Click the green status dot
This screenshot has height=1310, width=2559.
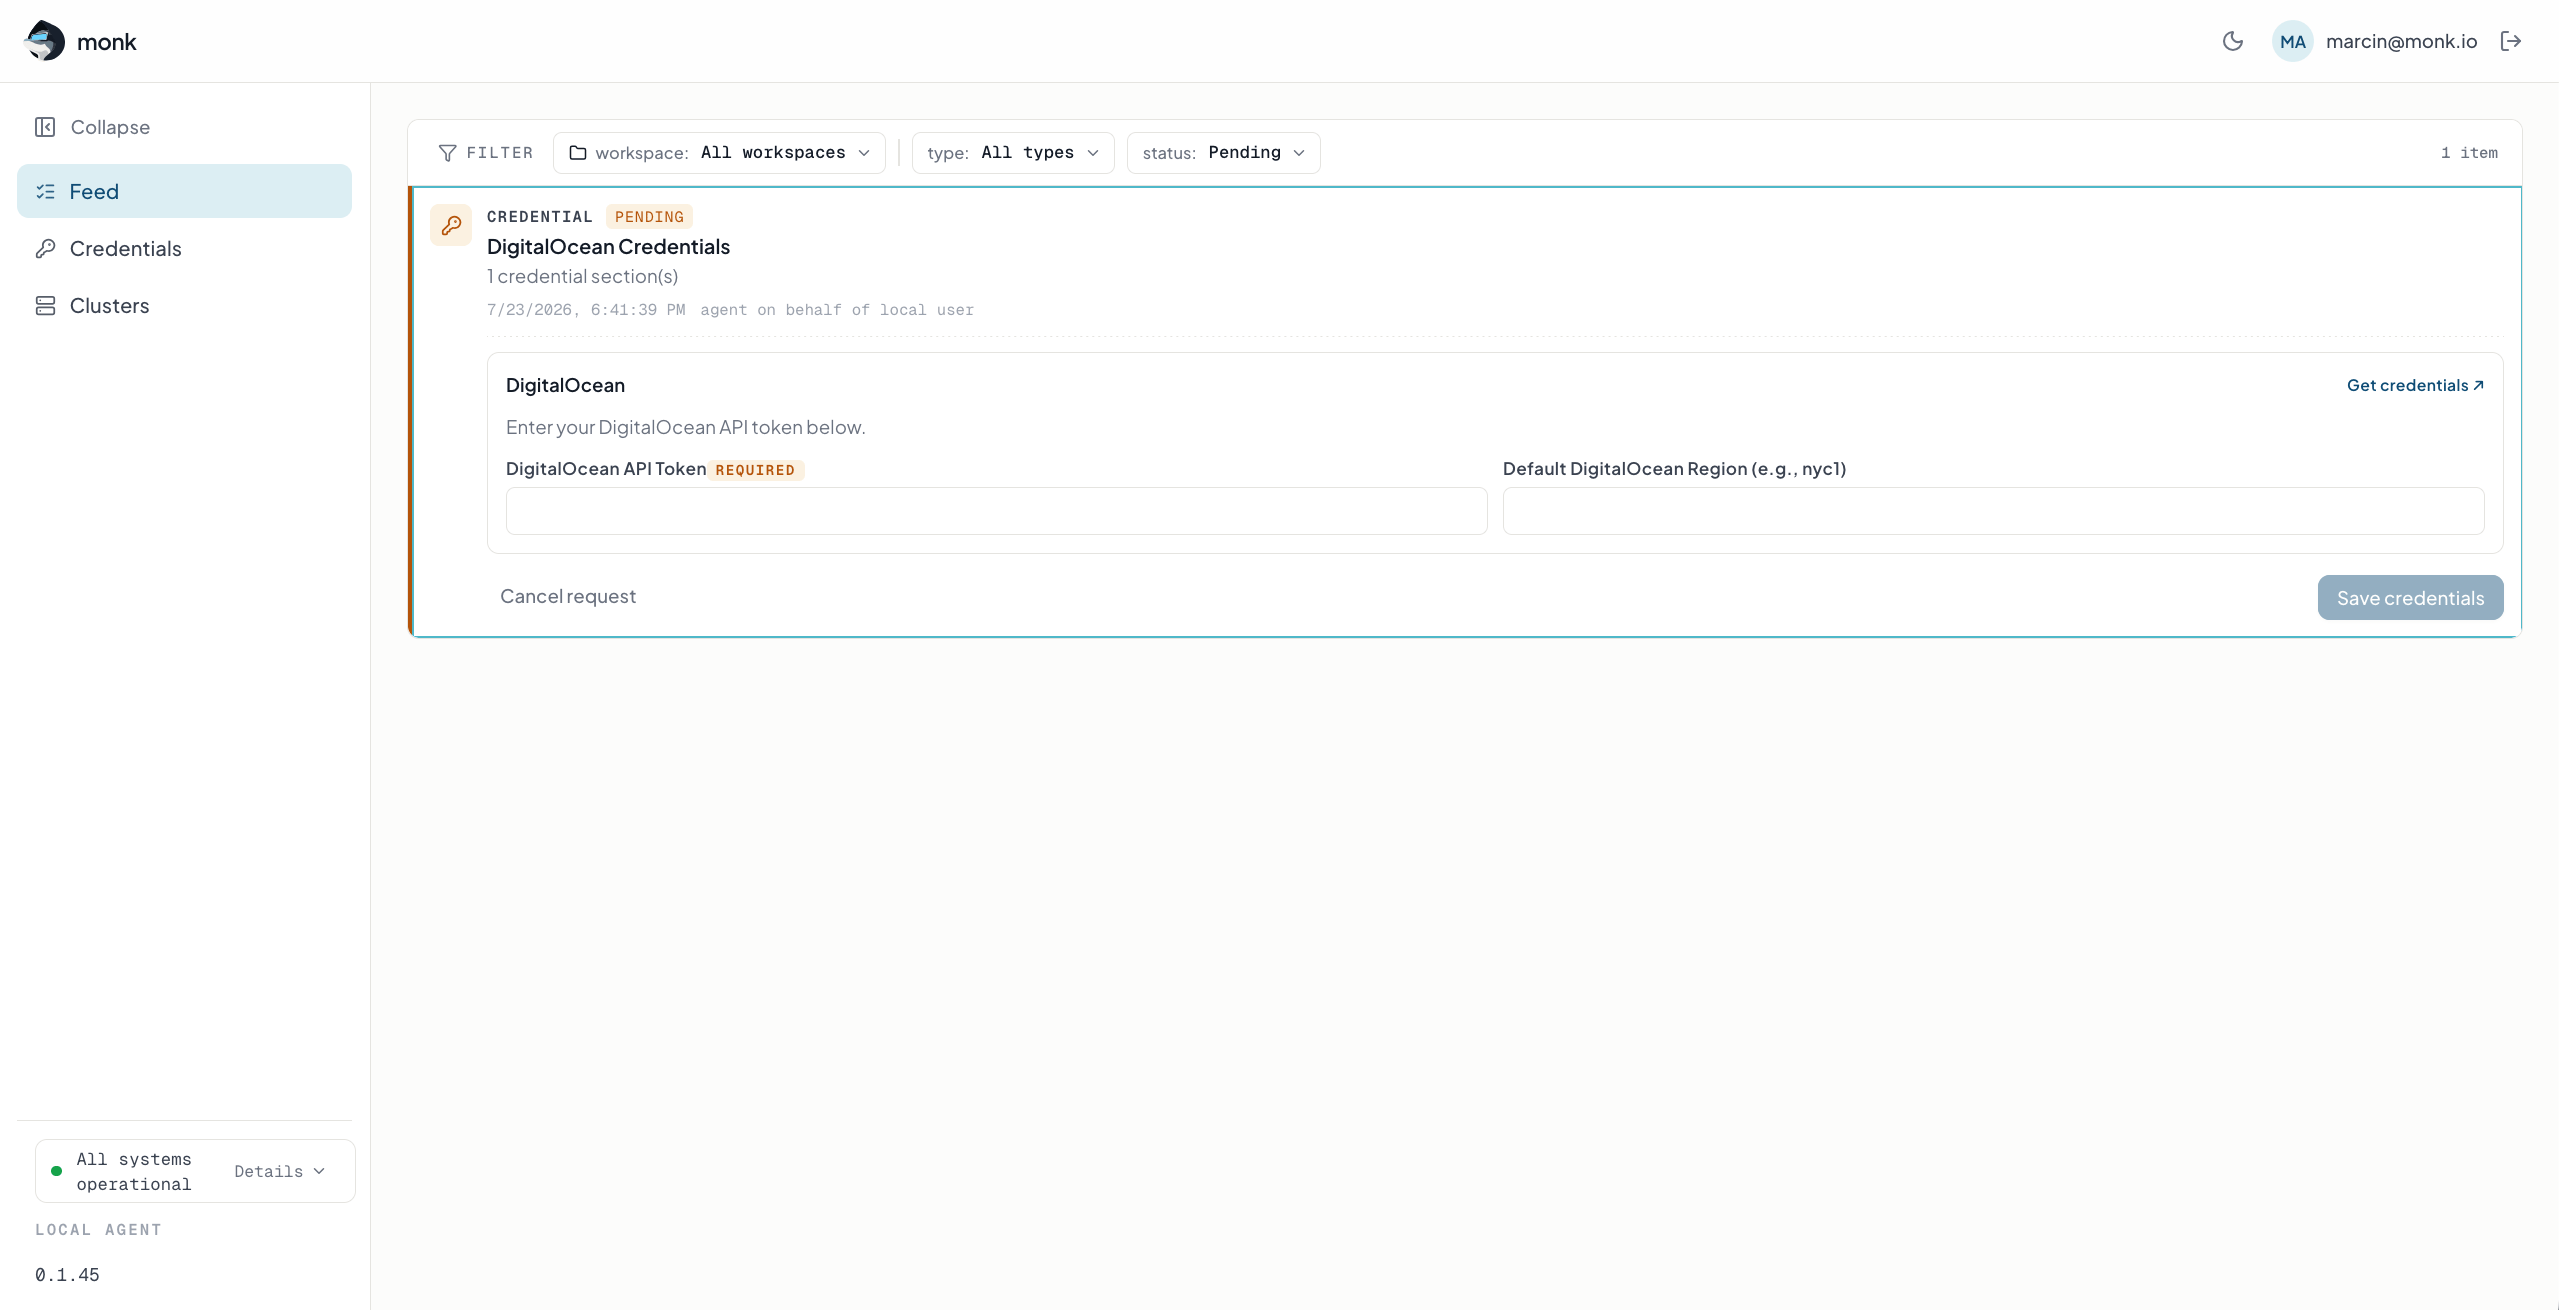(56, 1171)
